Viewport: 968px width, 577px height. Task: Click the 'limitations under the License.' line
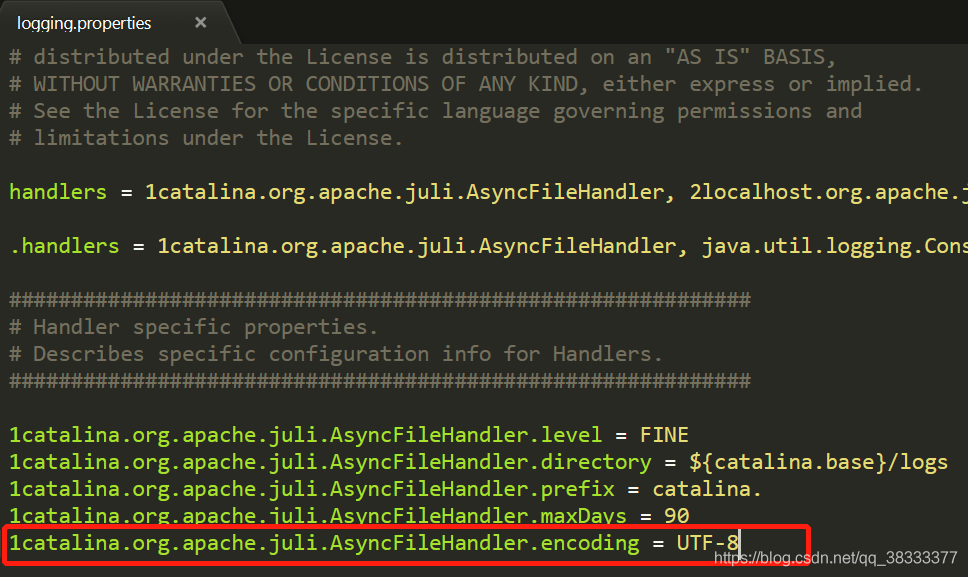(x=206, y=138)
